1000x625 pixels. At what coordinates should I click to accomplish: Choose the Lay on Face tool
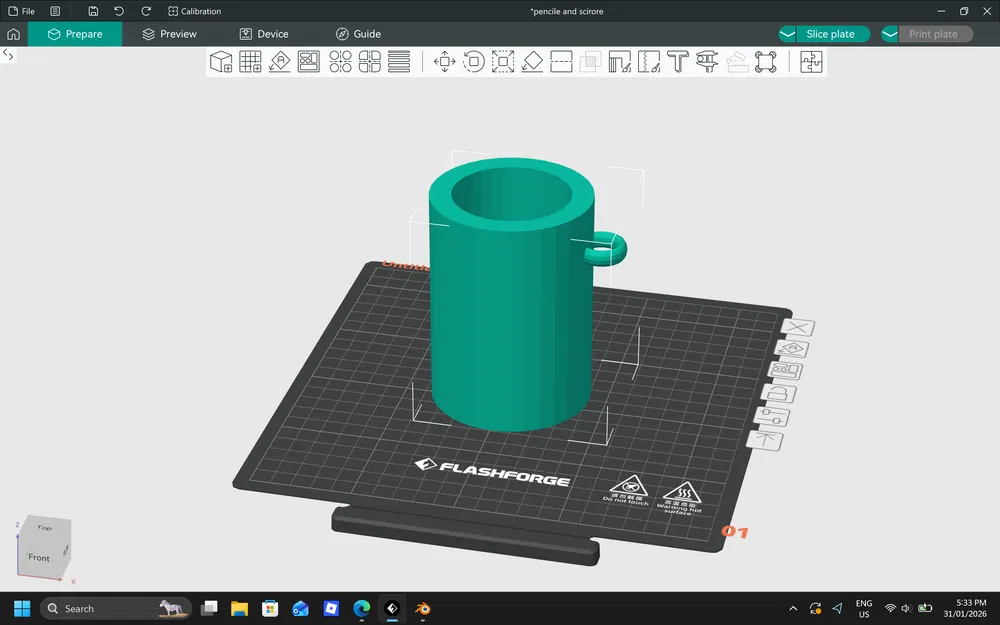point(532,62)
